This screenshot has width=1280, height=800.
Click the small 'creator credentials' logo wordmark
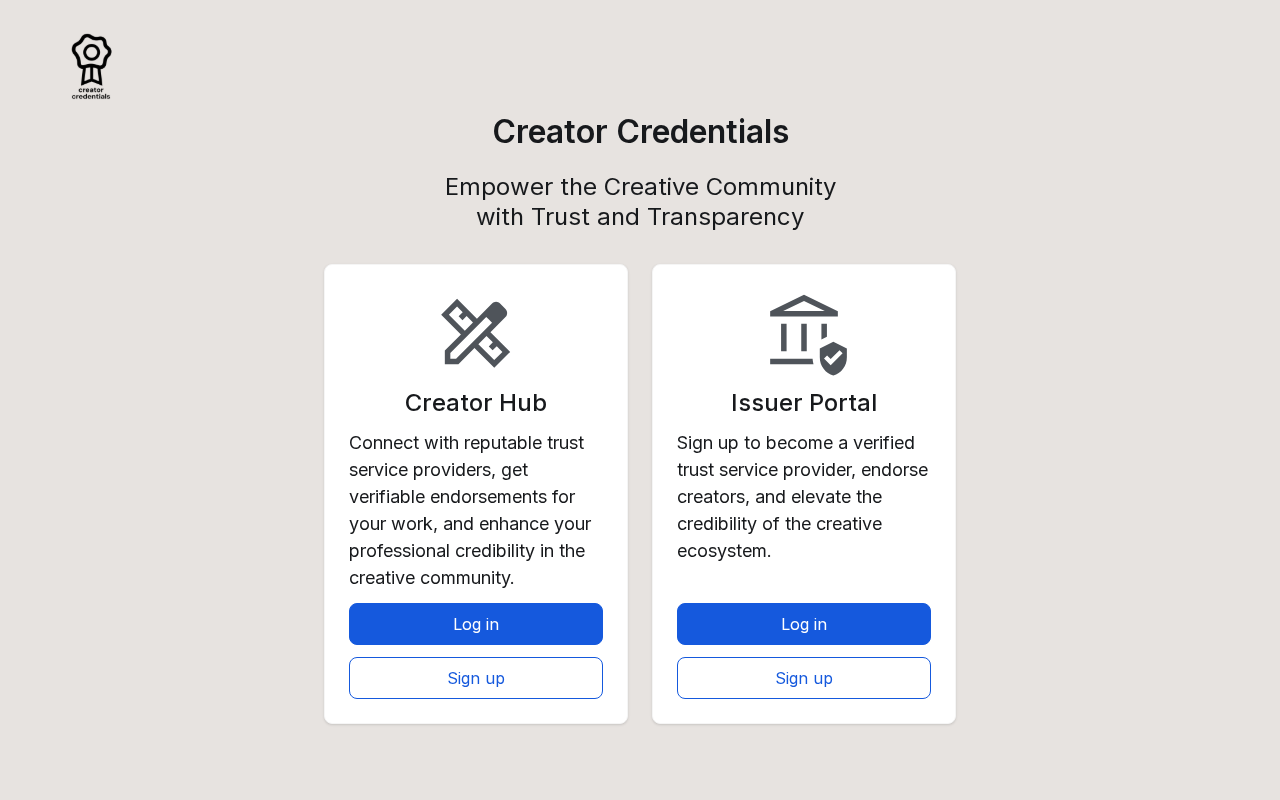pos(91,93)
